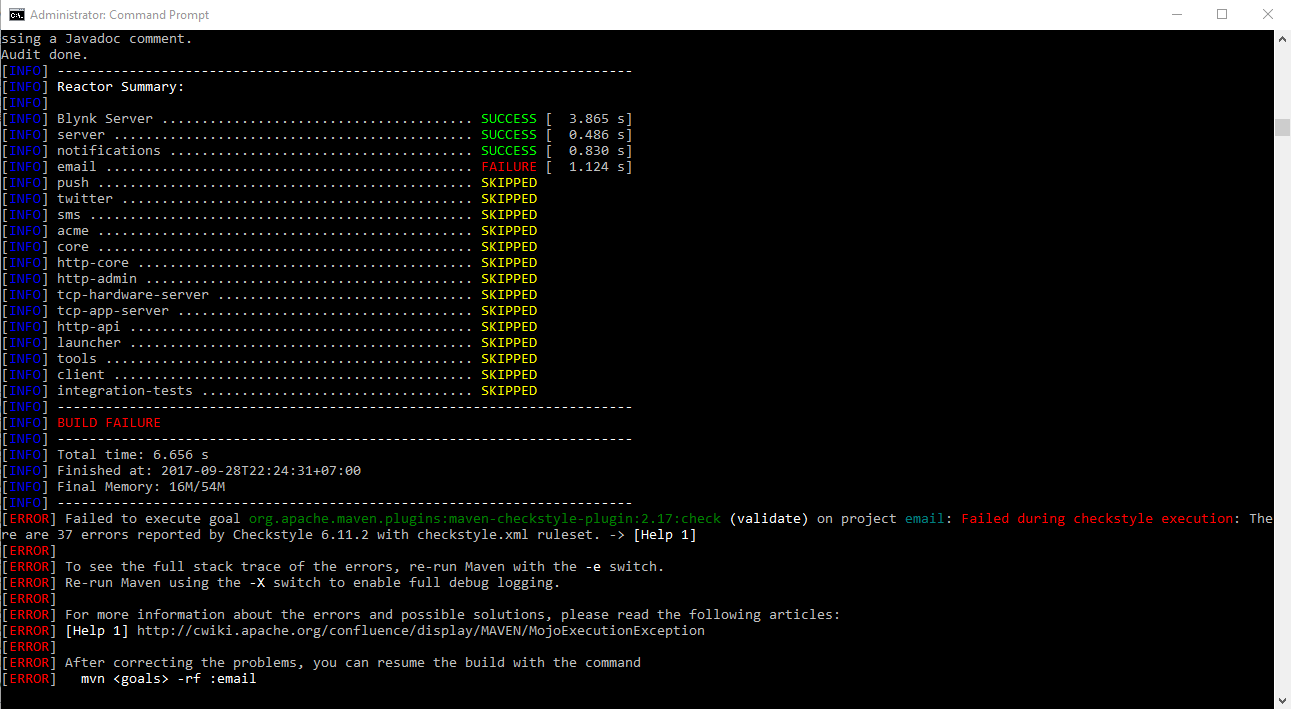
Task: Click the 'Blynk Server' module row
Action: pos(317,119)
